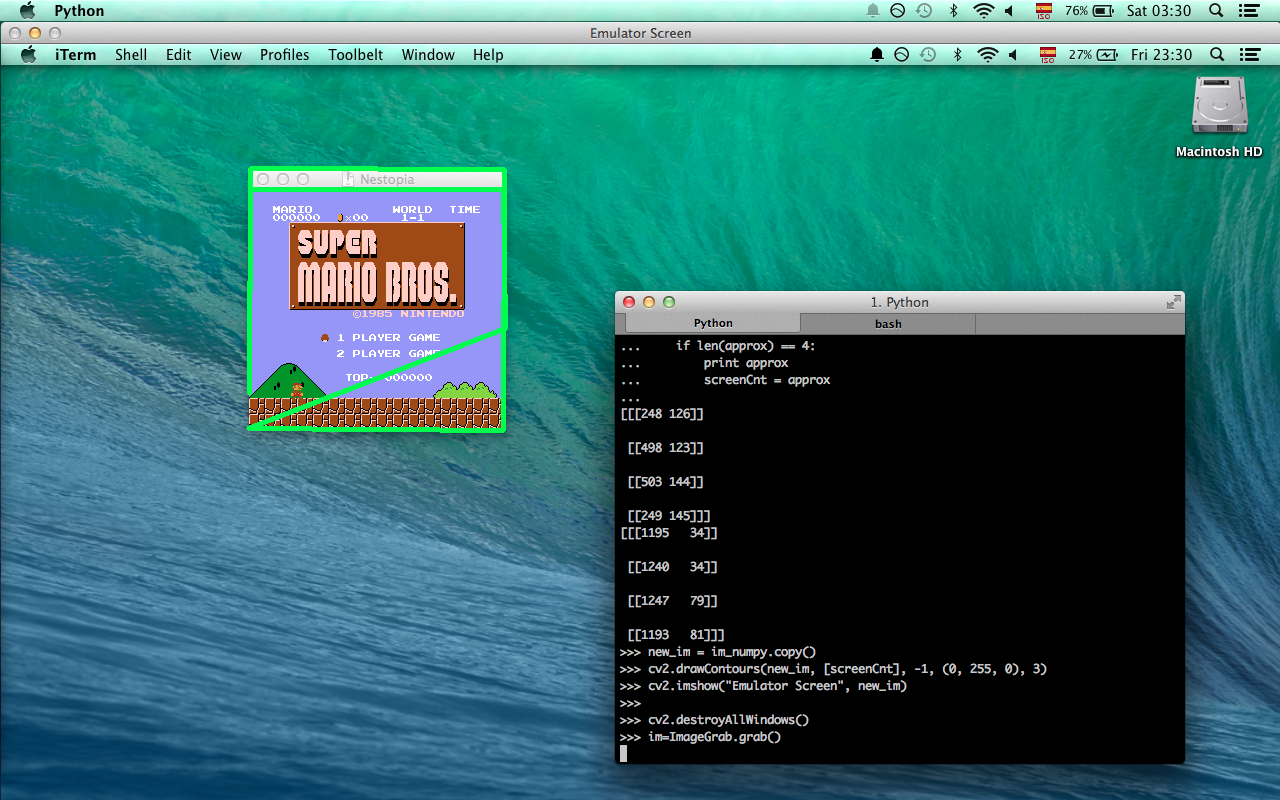Switch to the bash tab
Image resolution: width=1280 pixels, height=800 pixels.
point(888,323)
